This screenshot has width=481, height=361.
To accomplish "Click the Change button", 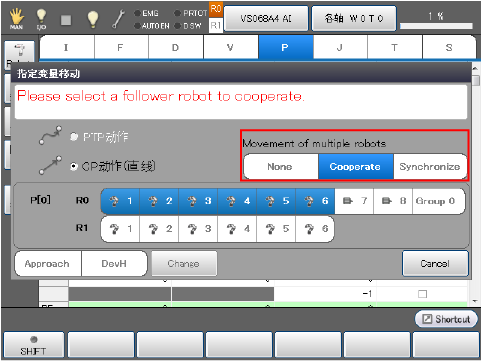I will 184,264.
